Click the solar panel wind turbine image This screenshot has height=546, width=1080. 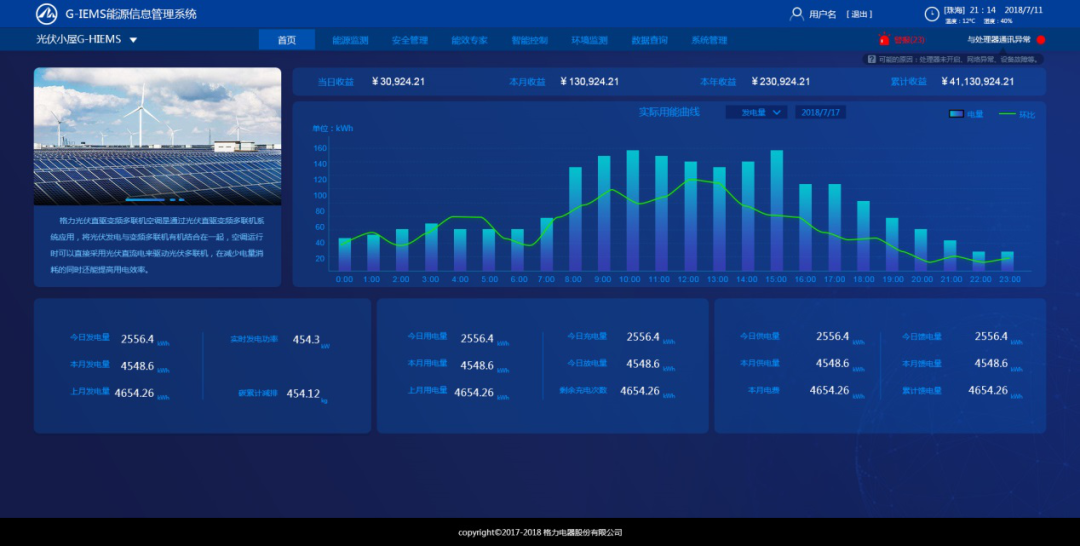157,136
